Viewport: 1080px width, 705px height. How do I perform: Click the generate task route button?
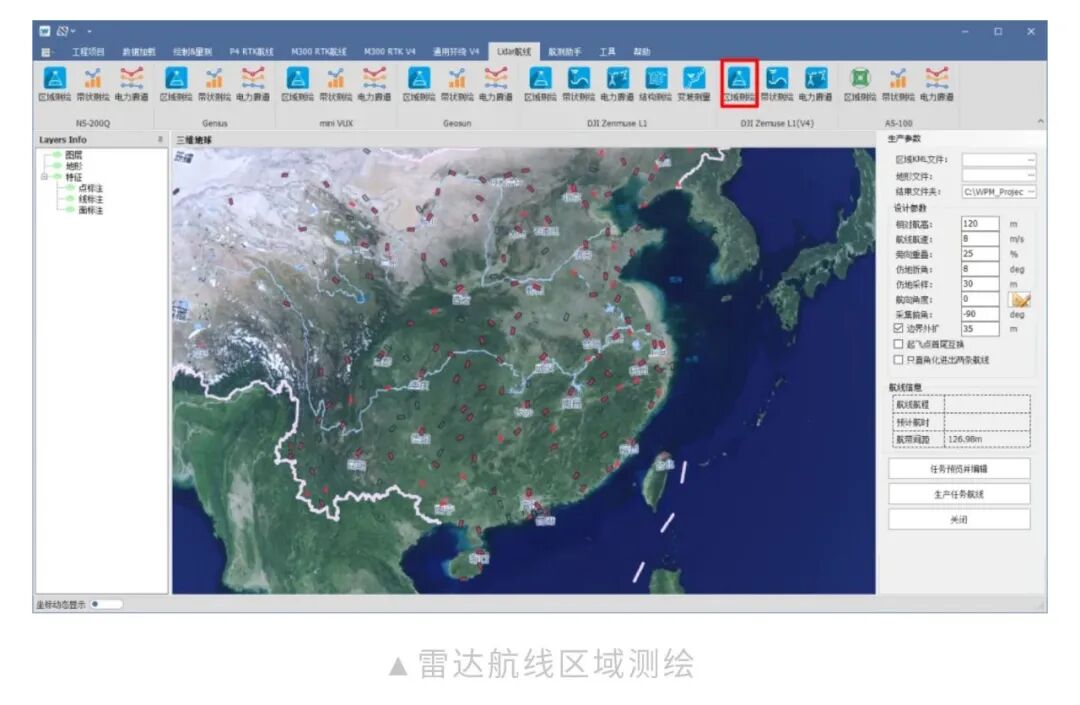(x=959, y=494)
